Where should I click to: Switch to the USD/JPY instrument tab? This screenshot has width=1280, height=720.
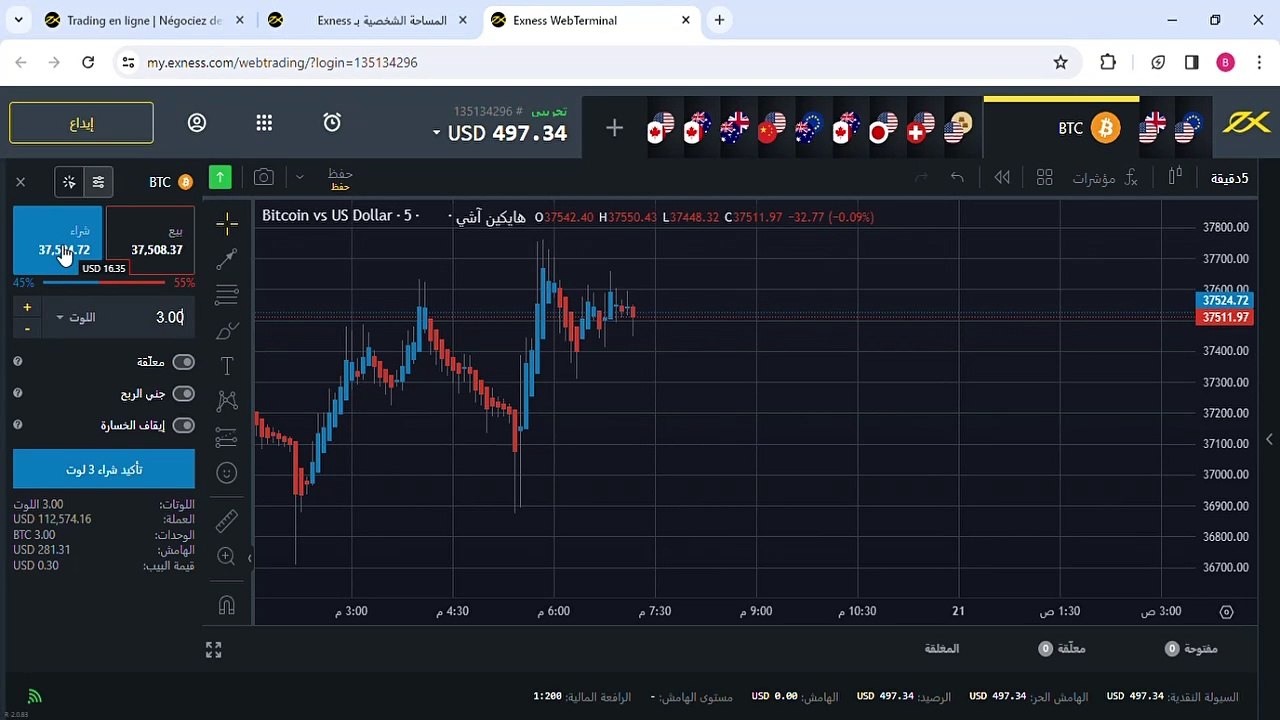[x=883, y=128]
